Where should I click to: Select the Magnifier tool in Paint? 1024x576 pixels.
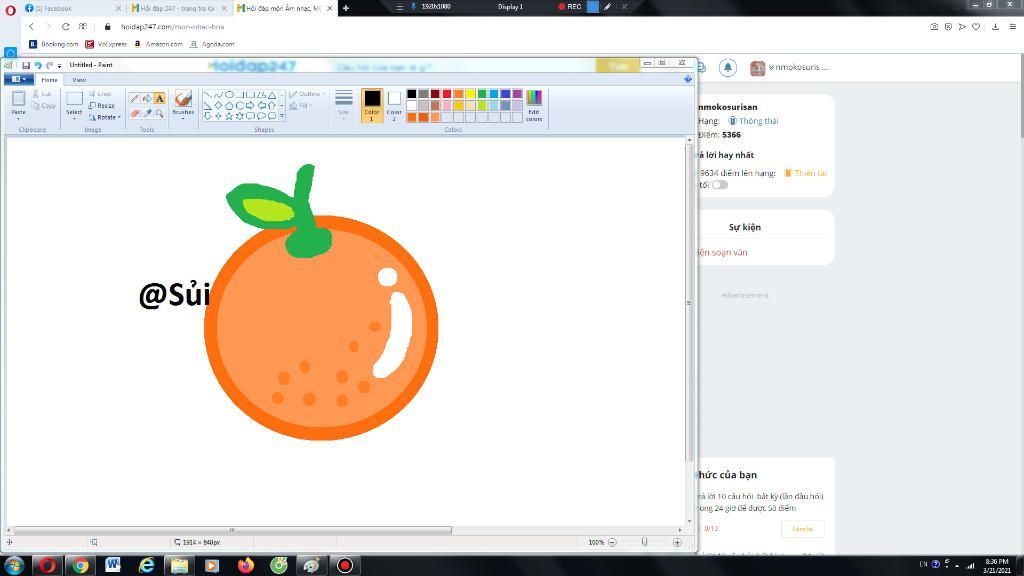(x=159, y=114)
